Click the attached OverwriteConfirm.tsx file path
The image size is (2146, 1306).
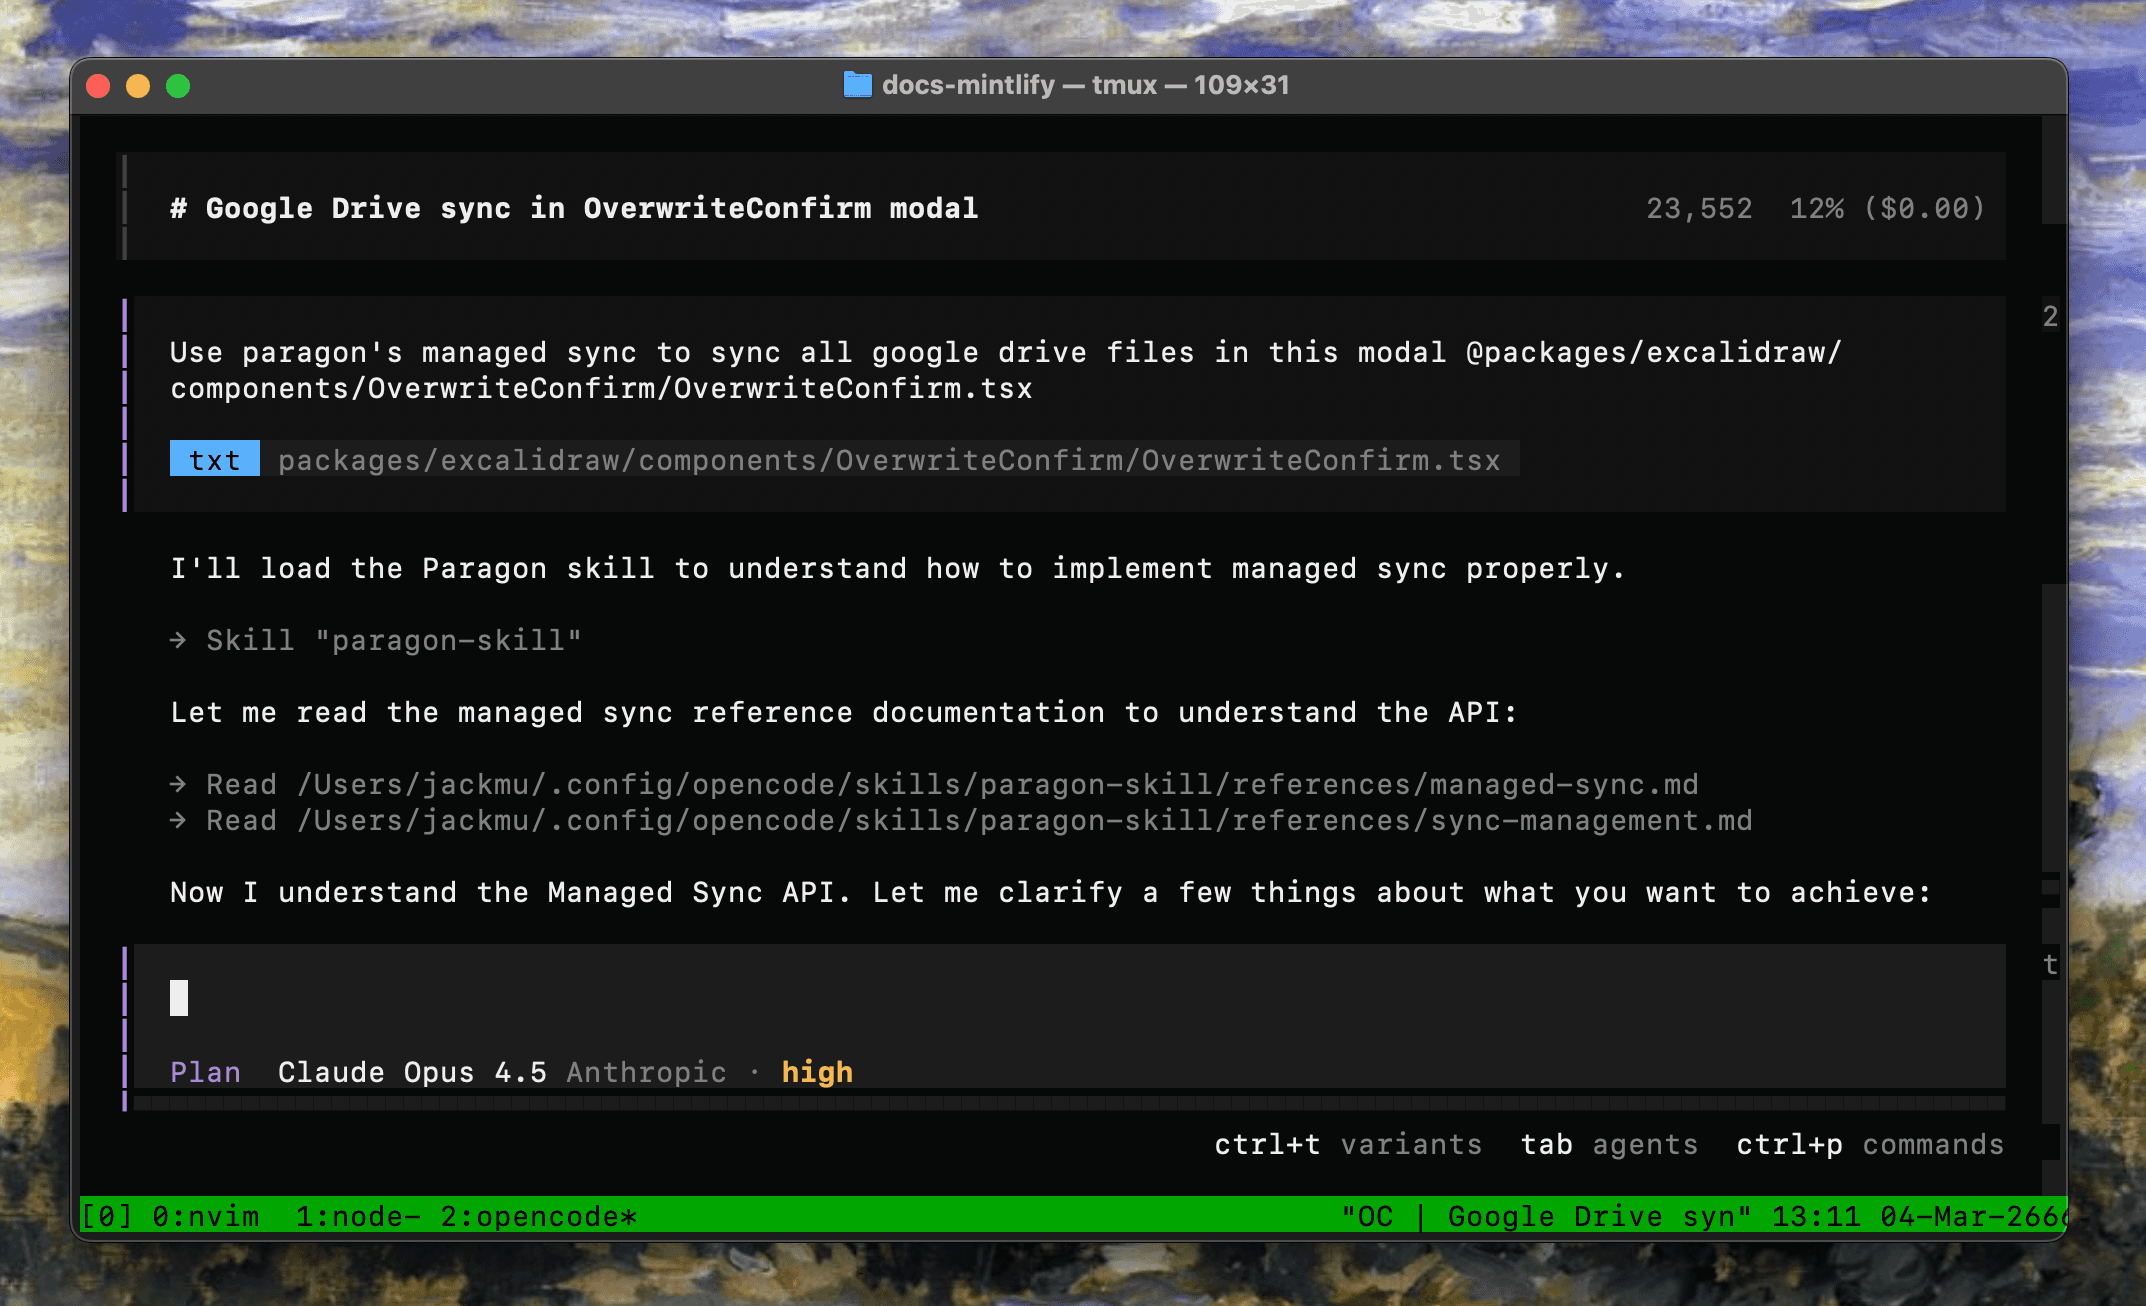pyautogui.click(x=888, y=460)
